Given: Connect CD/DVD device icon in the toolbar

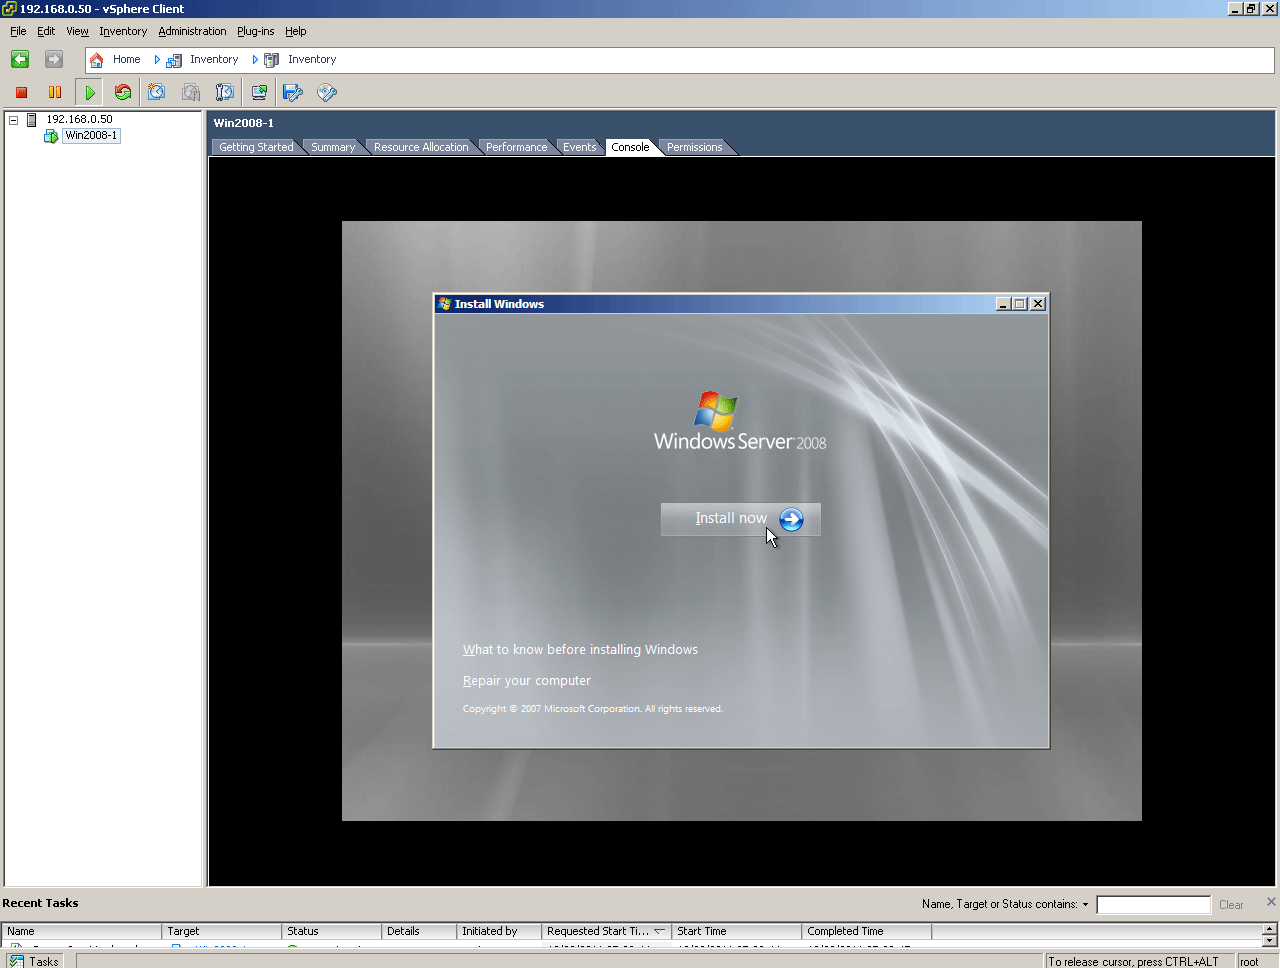Looking at the screenshot, I should tap(327, 92).
